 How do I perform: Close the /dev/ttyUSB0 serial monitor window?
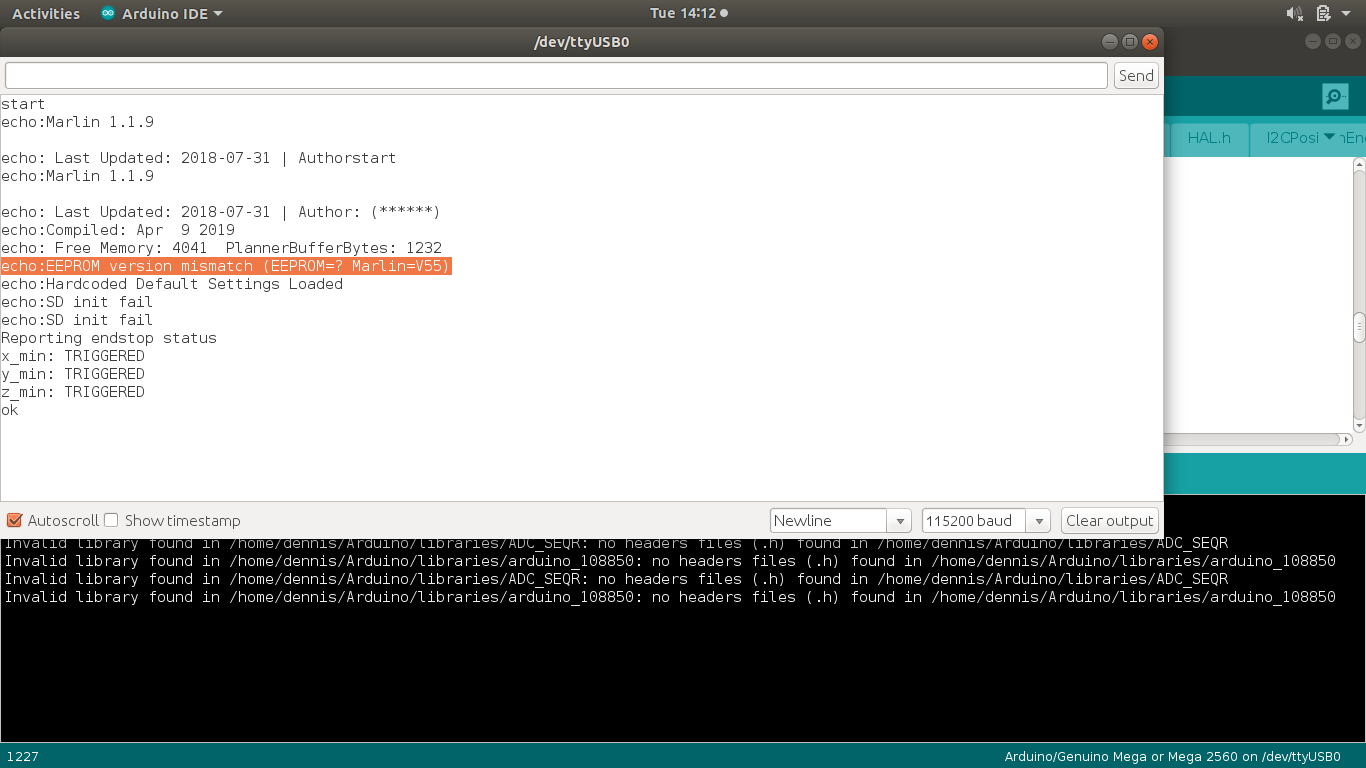1150,42
